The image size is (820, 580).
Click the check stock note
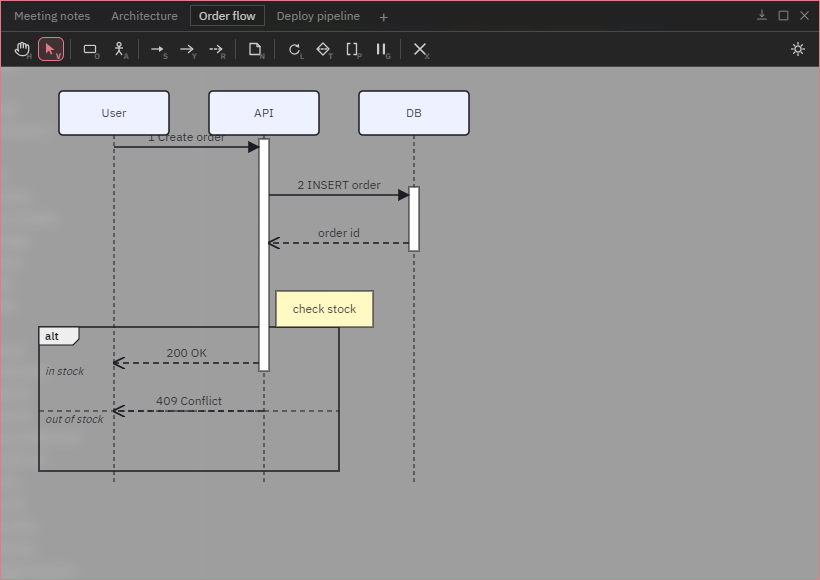tap(324, 309)
